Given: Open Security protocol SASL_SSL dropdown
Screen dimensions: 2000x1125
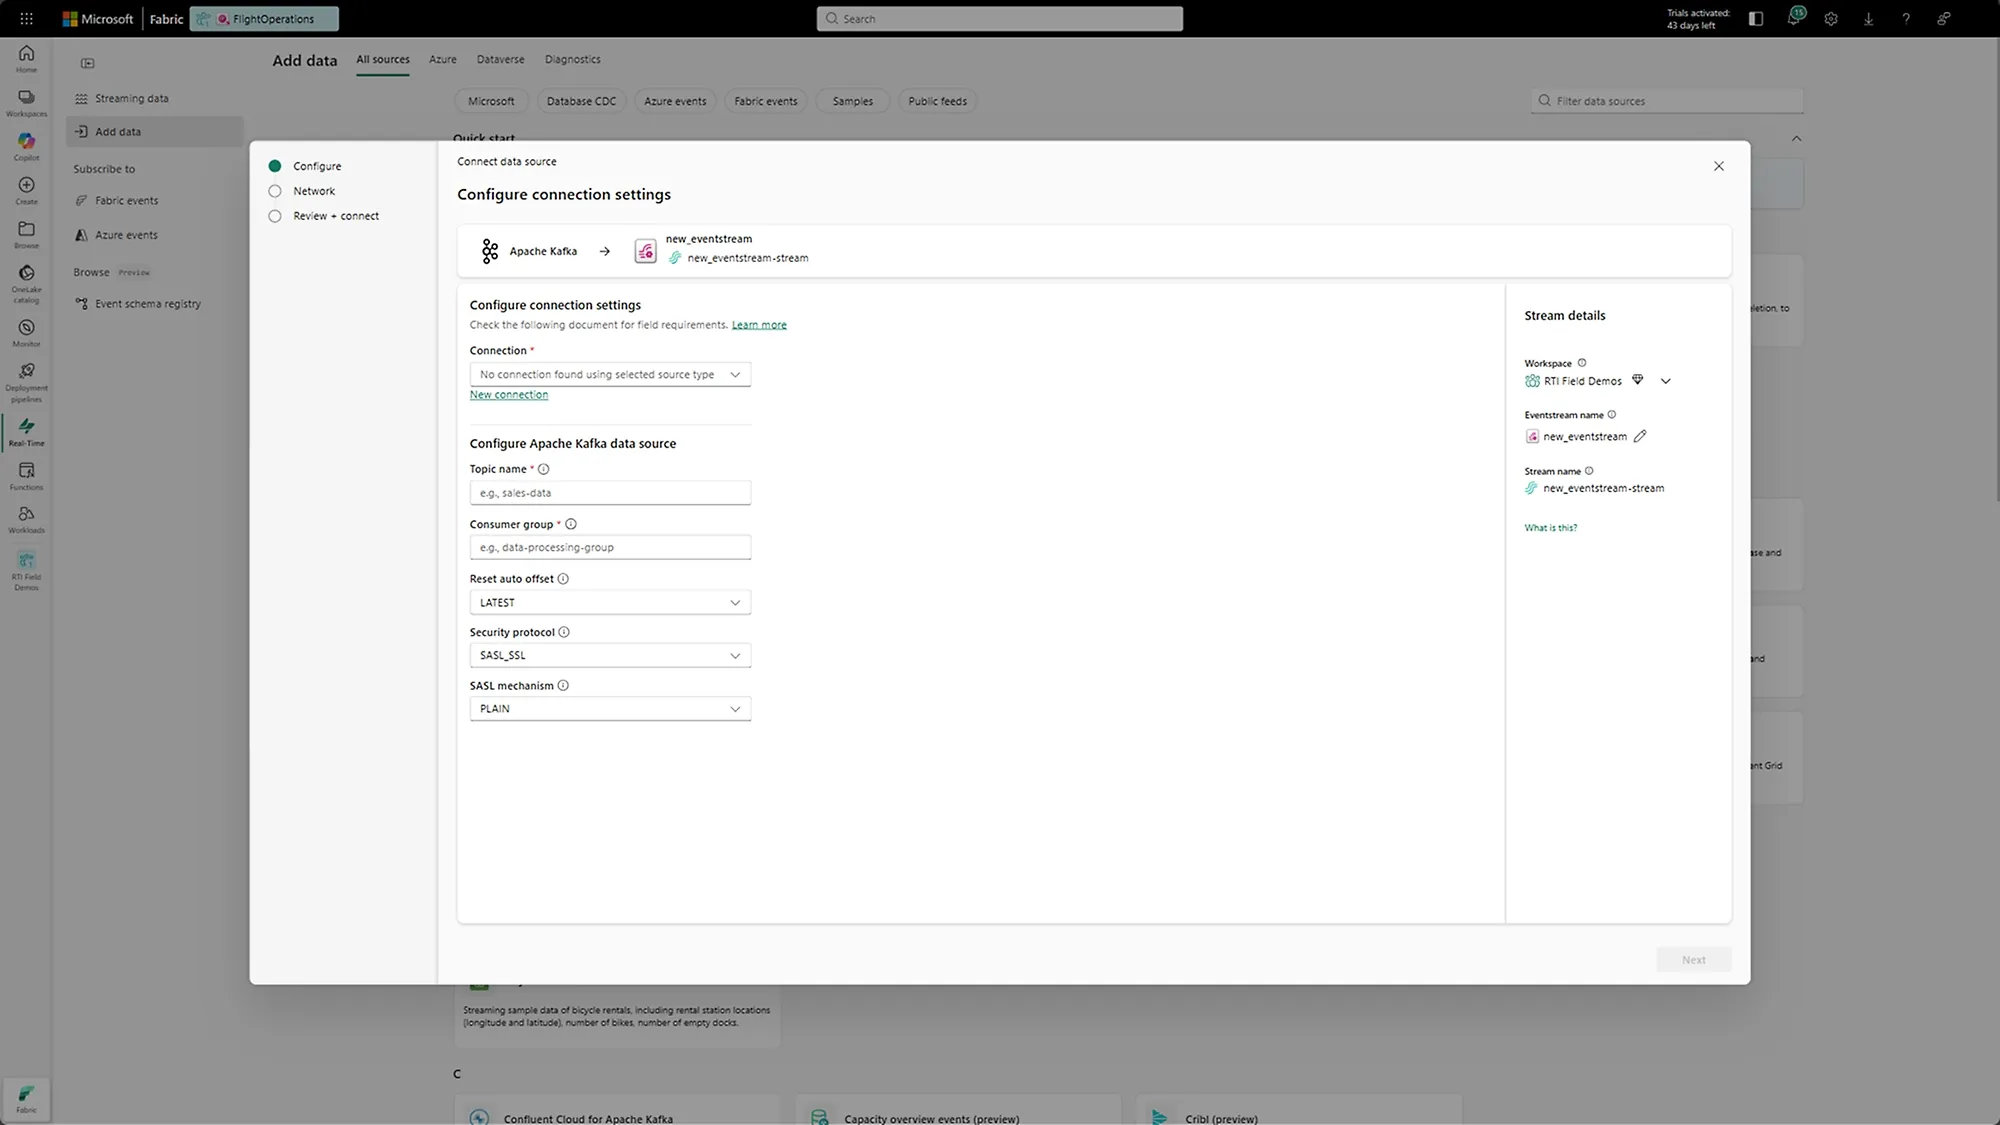Looking at the screenshot, I should pyautogui.click(x=610, y=655).
